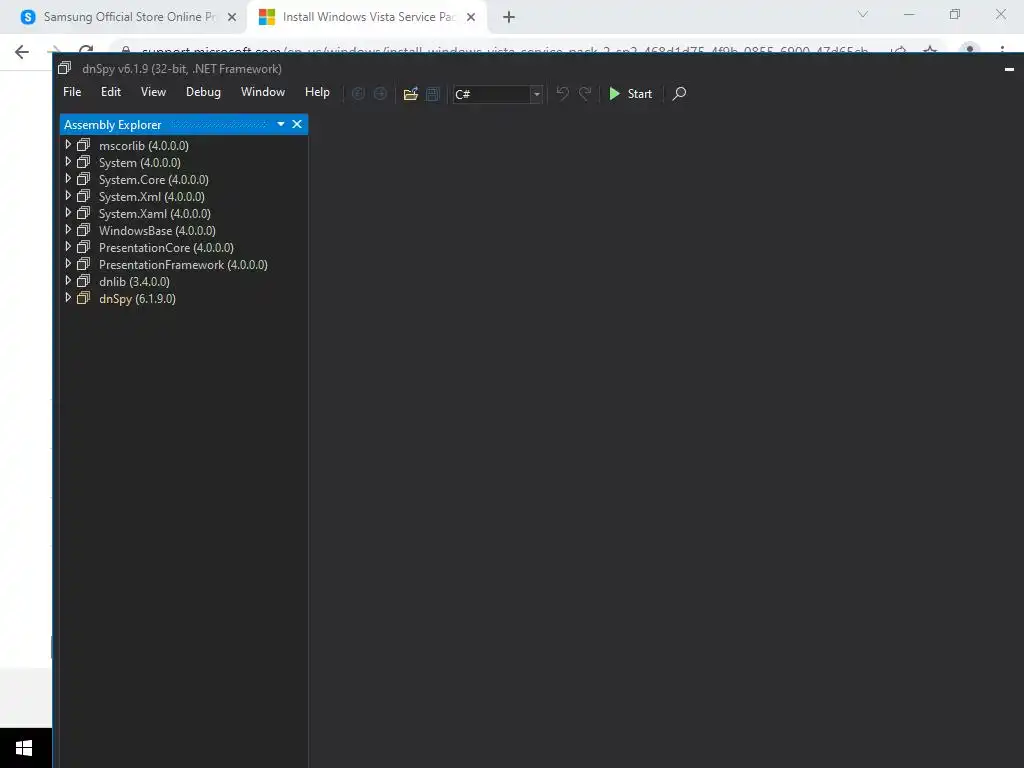Open browser tab search chevron

863,14
